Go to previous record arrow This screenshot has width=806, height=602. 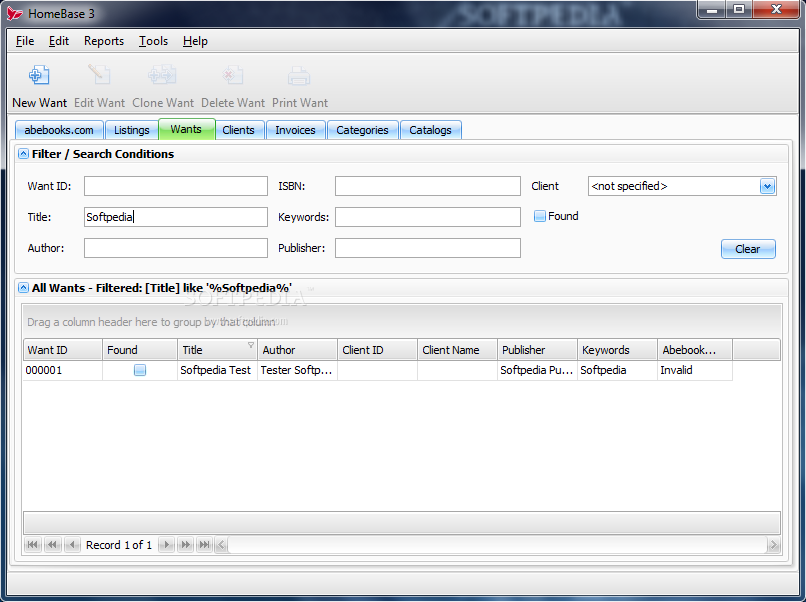(x=72, y=544)
